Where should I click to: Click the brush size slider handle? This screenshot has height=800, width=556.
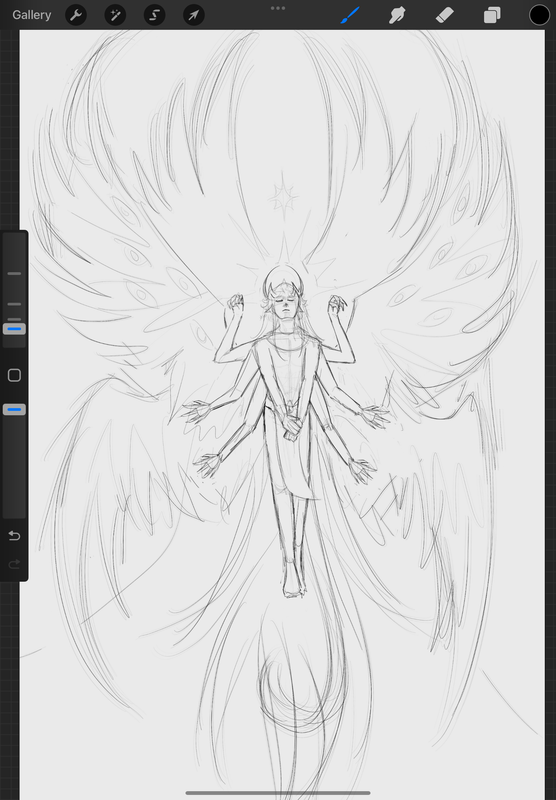pos(14,329)
